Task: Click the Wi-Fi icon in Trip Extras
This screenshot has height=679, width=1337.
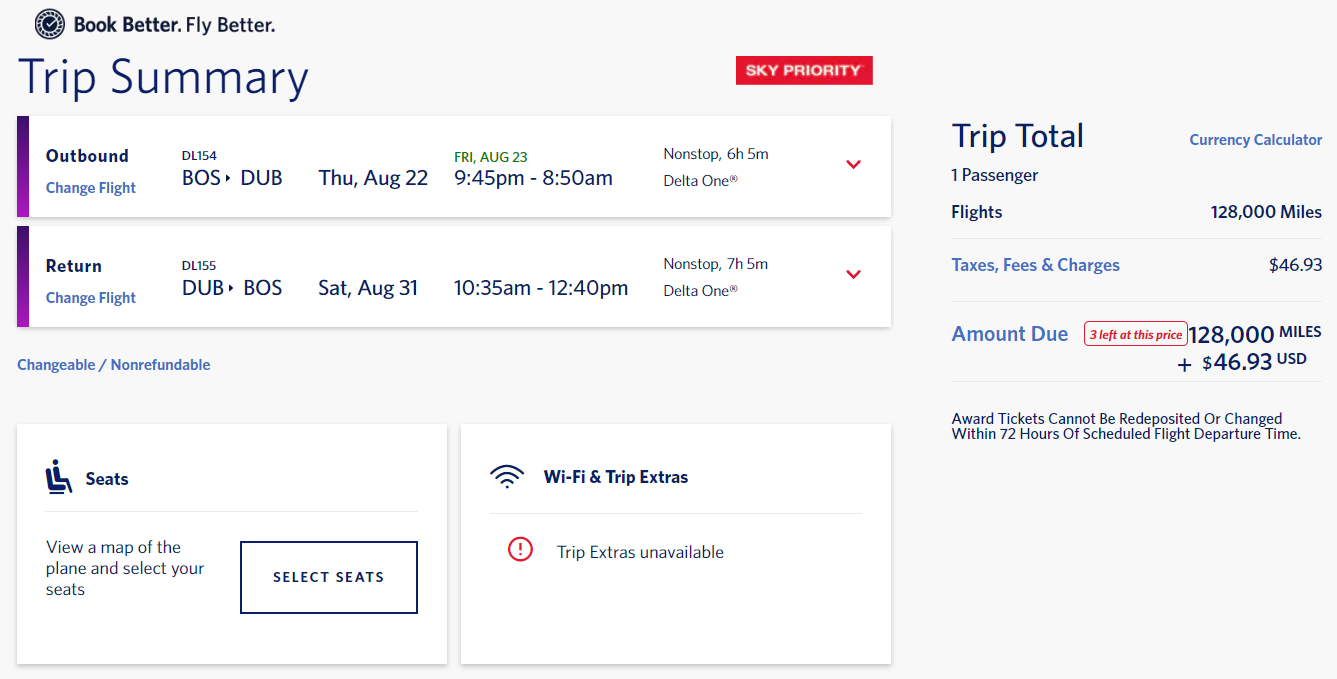Action: [x=507, y=477]
